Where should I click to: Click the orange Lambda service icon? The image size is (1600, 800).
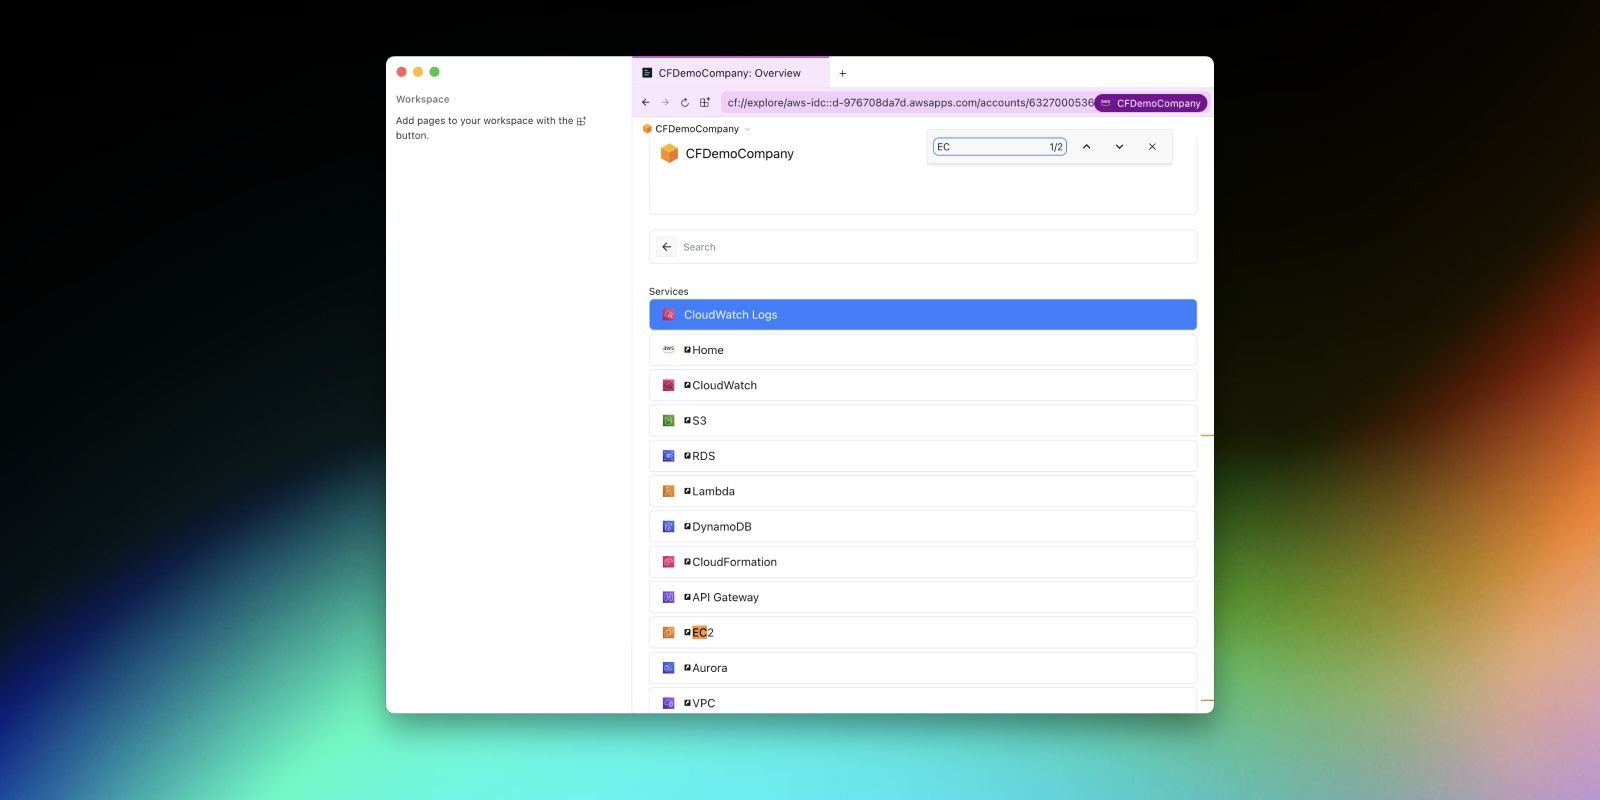point(668,491)
